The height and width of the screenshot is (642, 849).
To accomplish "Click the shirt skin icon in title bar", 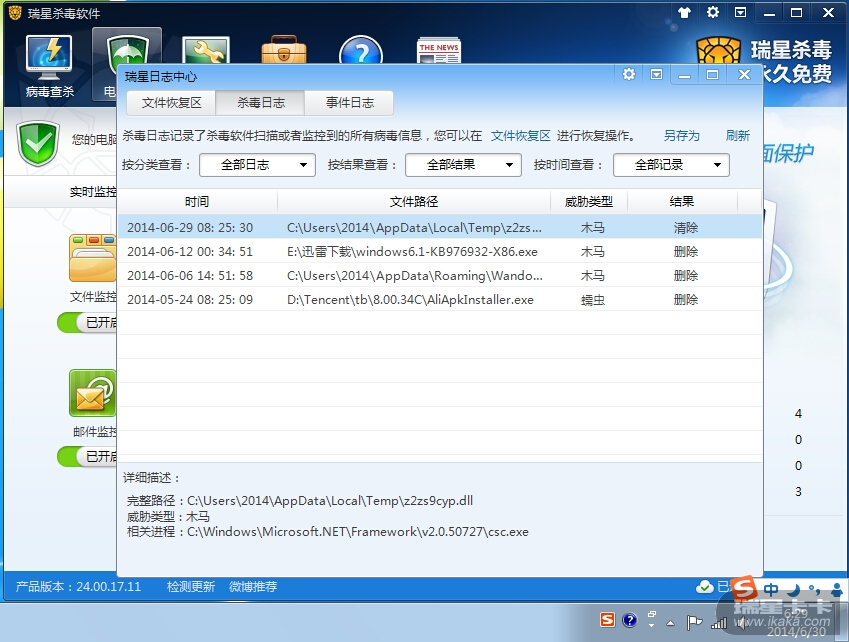I will point(685,12).
